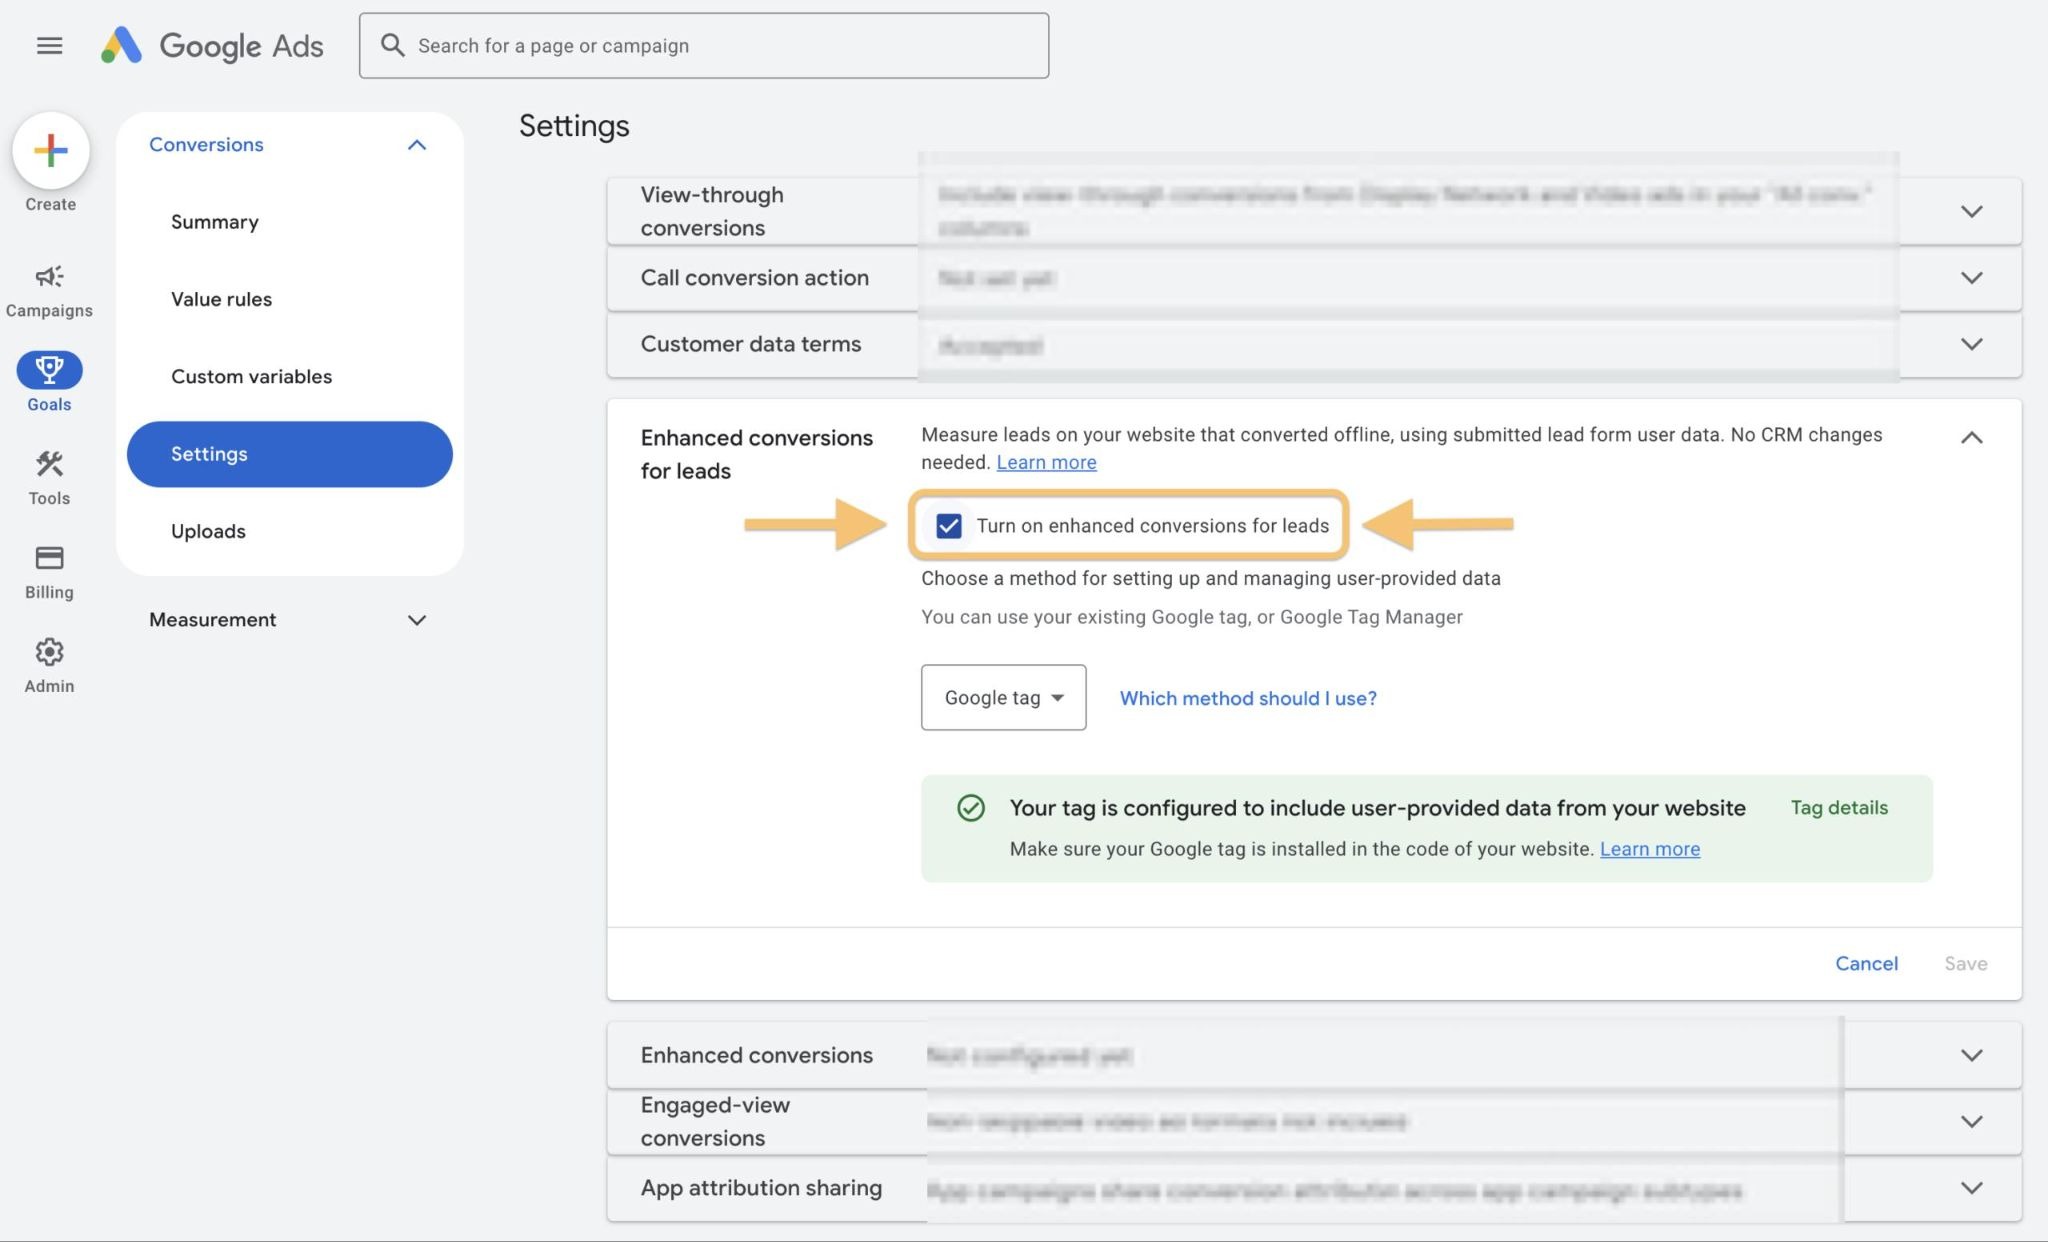Image resolution: width=2048 pixels, height=1242 pixels.
Task: Expand Enhanced conversions row chevron
Action: (1971, 1055)
